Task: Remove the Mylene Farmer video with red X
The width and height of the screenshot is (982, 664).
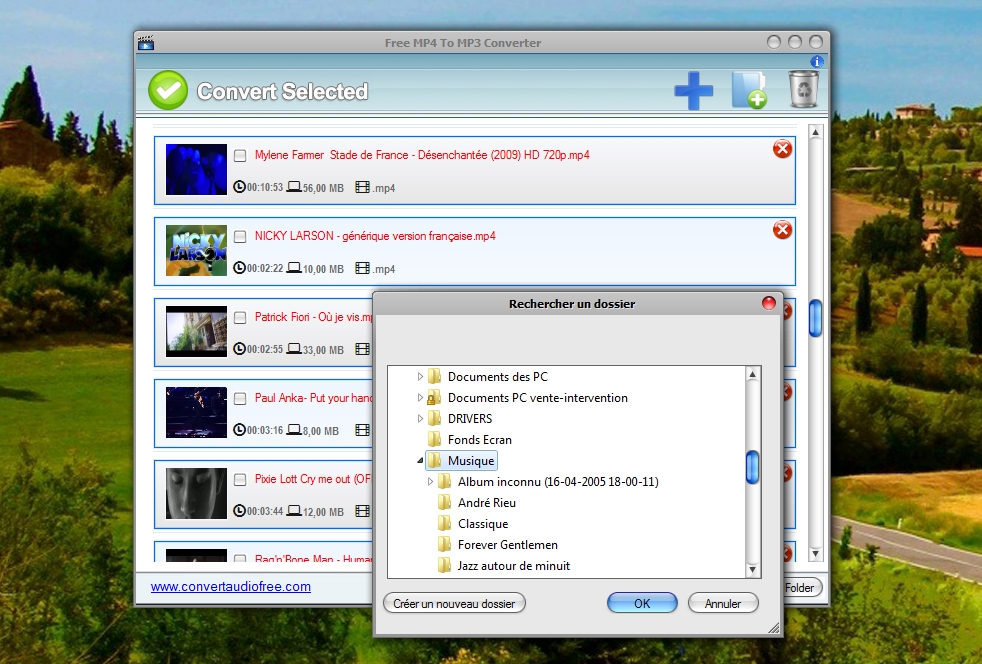Action: coord(782,149)
